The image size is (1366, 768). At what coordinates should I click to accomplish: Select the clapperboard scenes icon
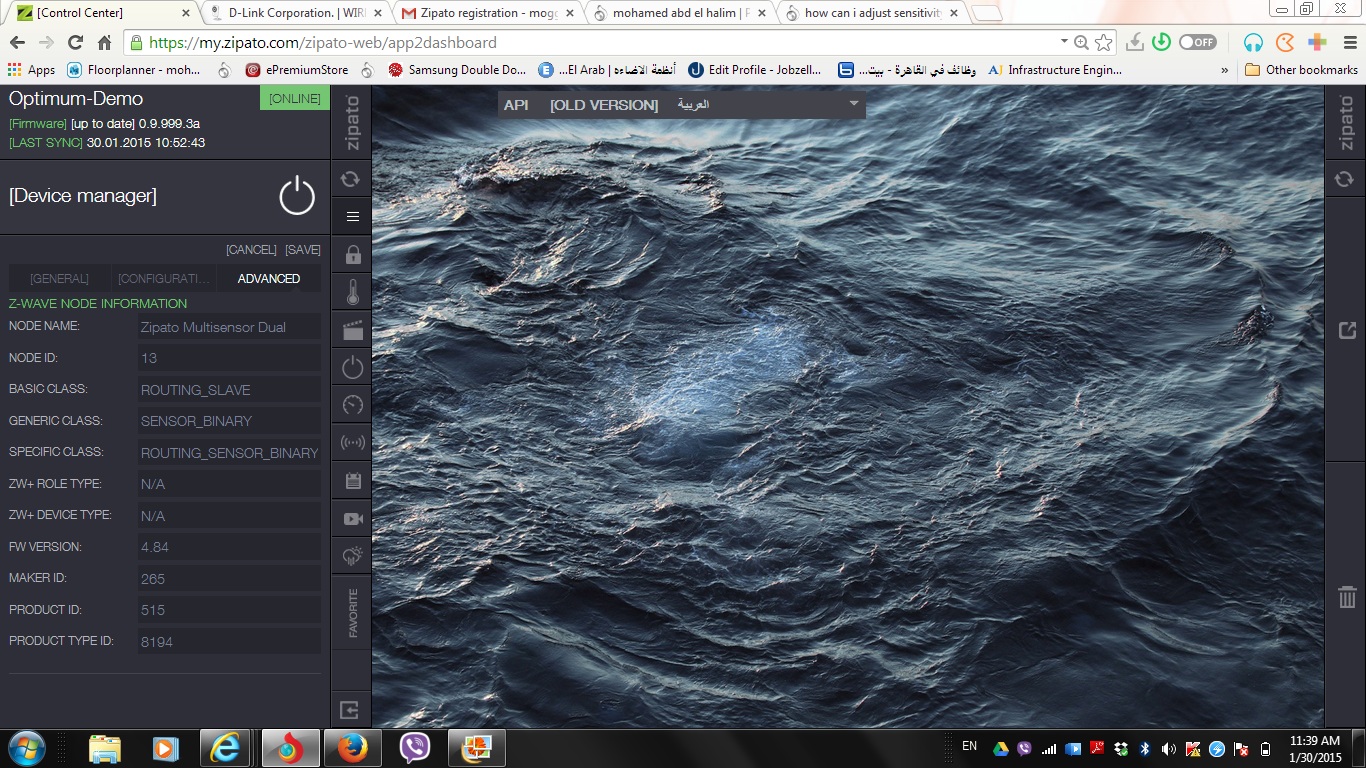coord(351,330)
